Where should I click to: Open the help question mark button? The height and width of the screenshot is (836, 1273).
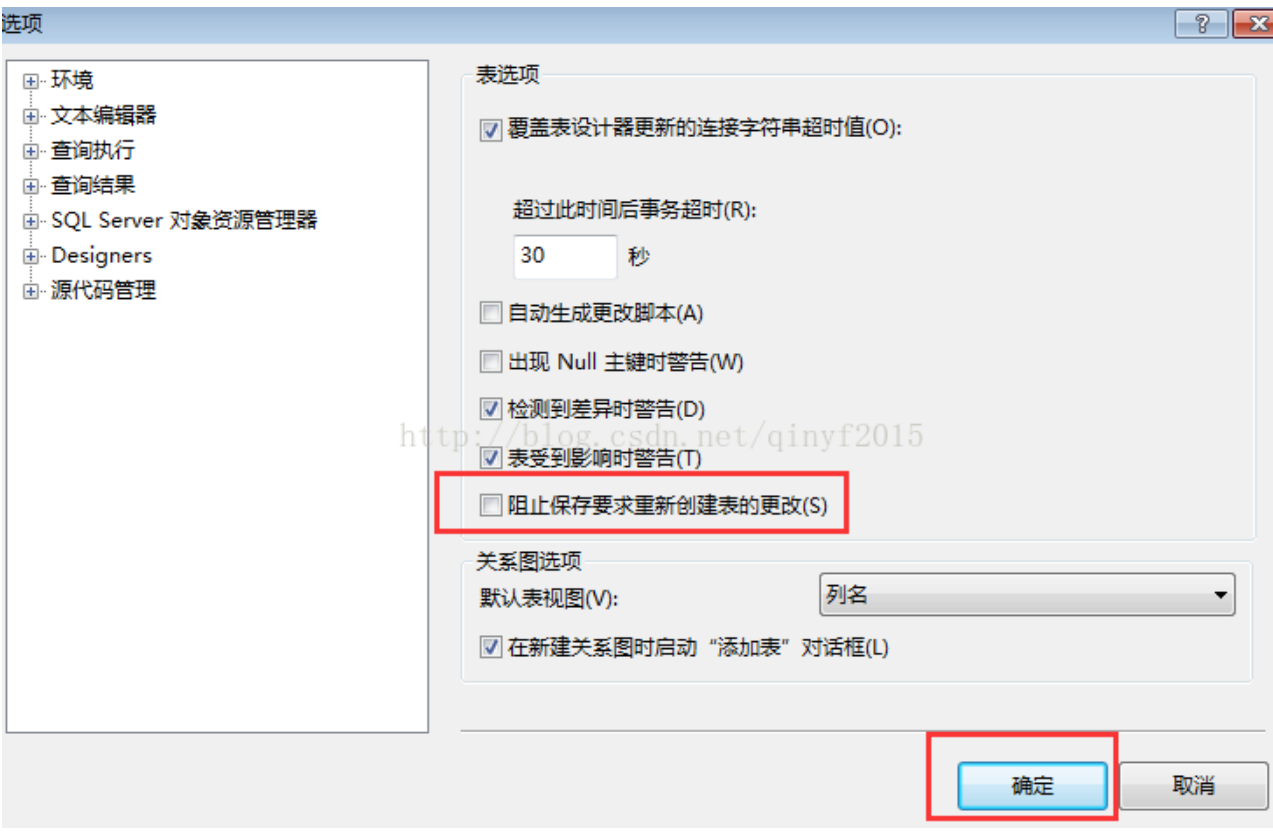tap(1201, 23)
